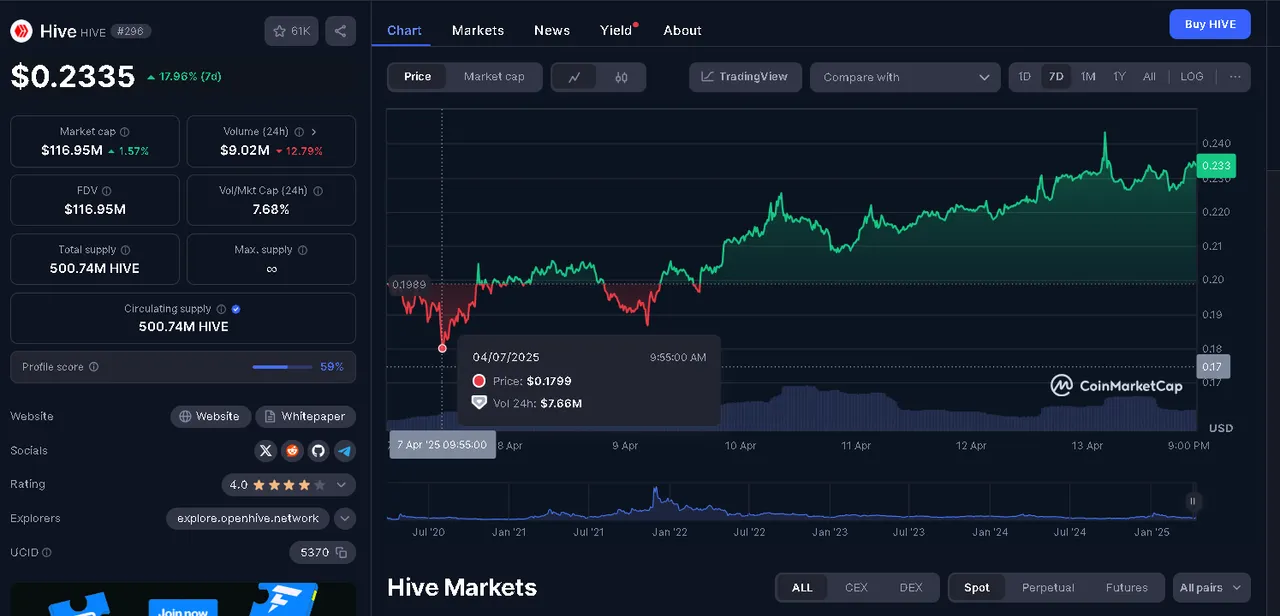Viewport: 1280px width, 616px height.
Task: Select the Price chart toggle
Action: coord(418,77)
